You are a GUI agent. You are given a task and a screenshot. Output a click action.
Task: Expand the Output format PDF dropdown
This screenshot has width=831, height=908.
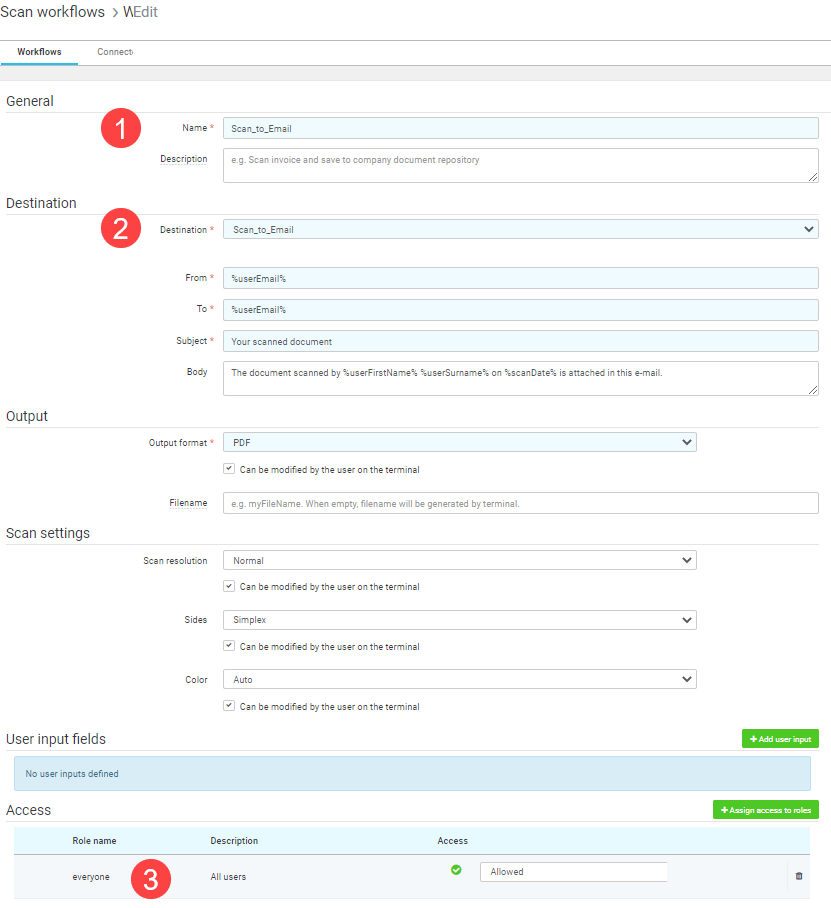(460, 442)
